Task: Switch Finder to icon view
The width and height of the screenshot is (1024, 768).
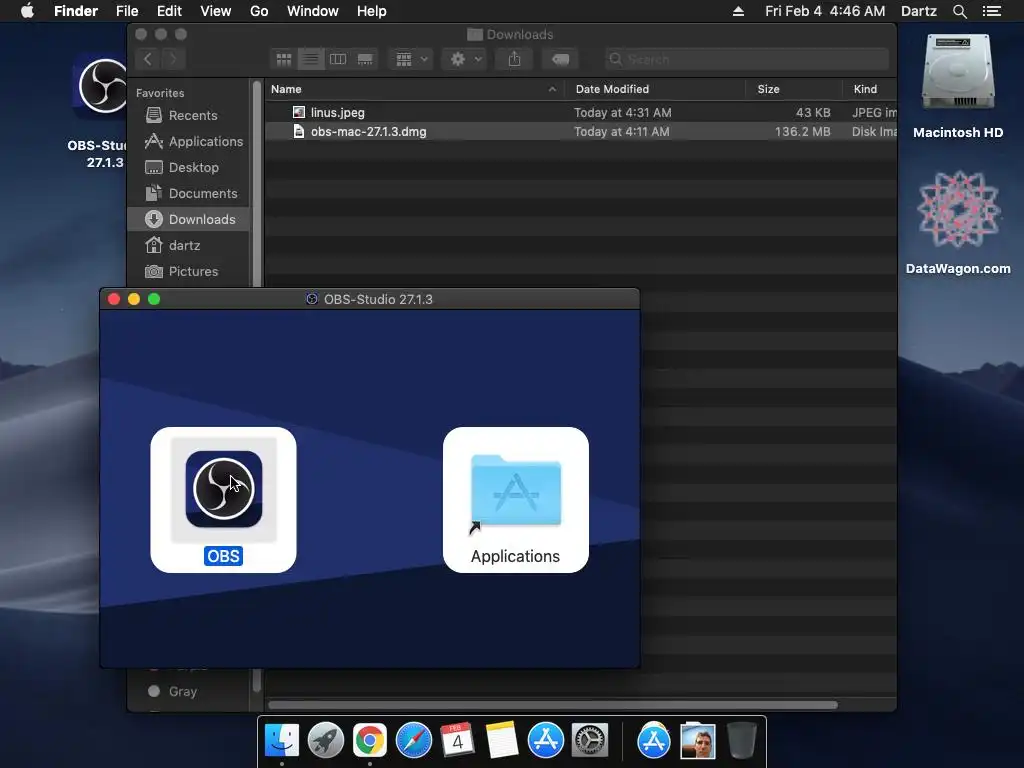Action: click(x=283, y=59)
